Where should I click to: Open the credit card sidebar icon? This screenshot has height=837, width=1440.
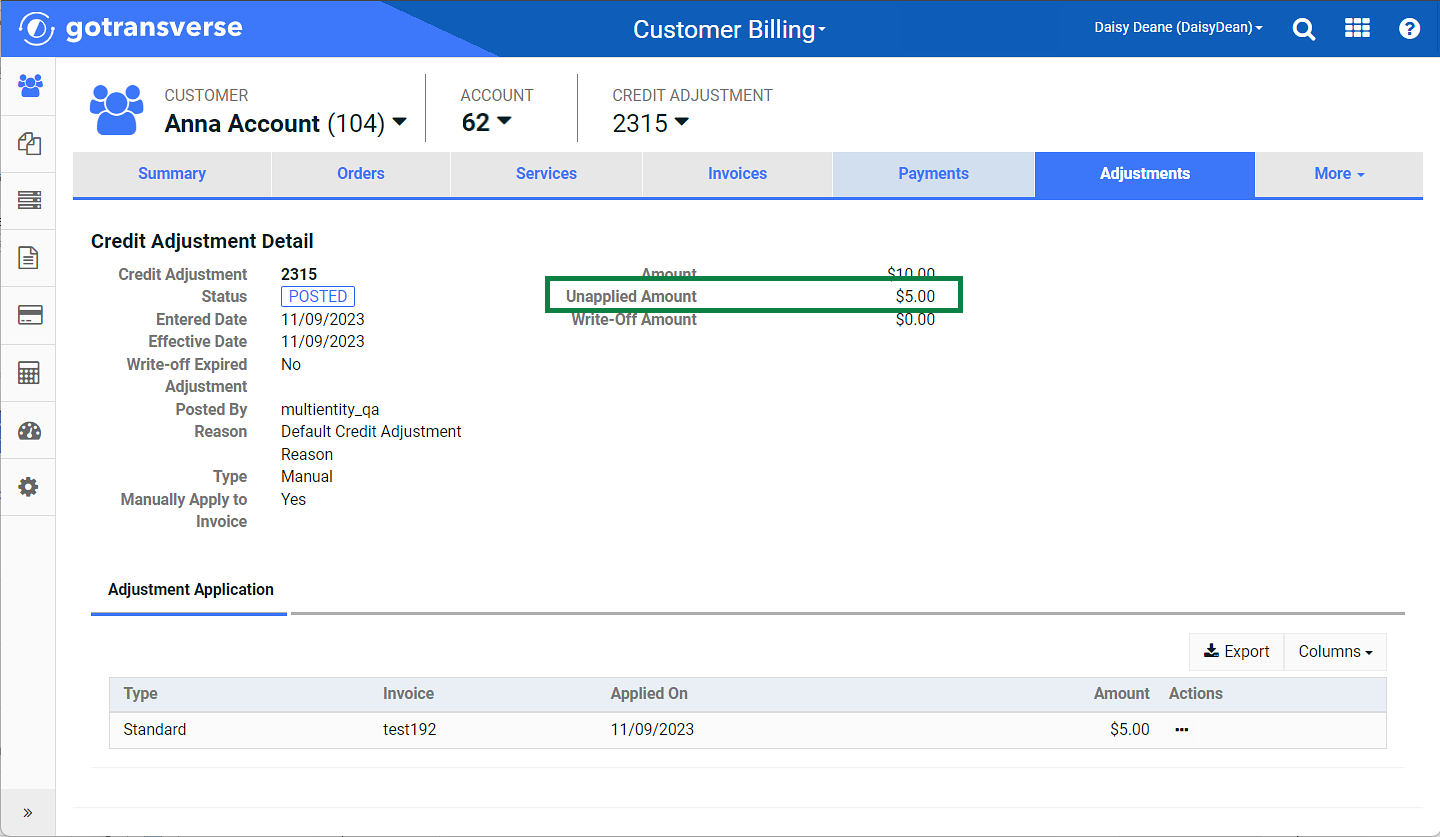29,316
